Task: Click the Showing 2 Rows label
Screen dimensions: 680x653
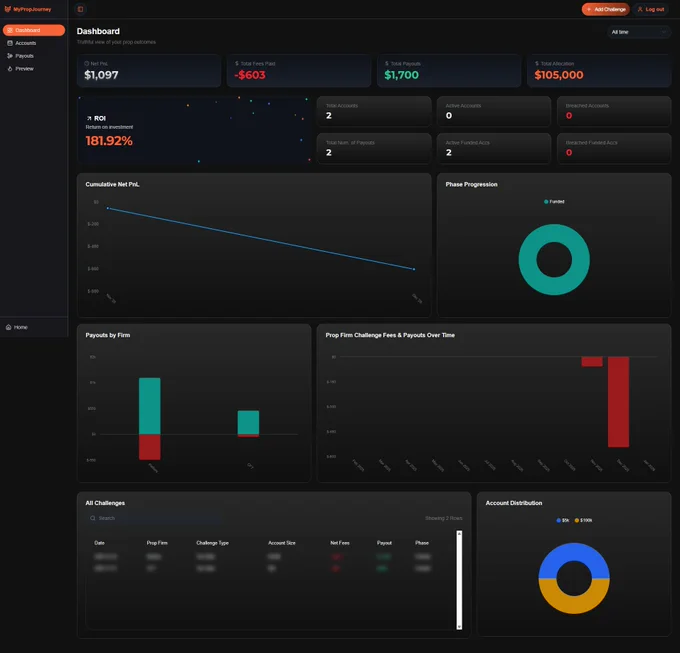Action: [x=444, y=518]
